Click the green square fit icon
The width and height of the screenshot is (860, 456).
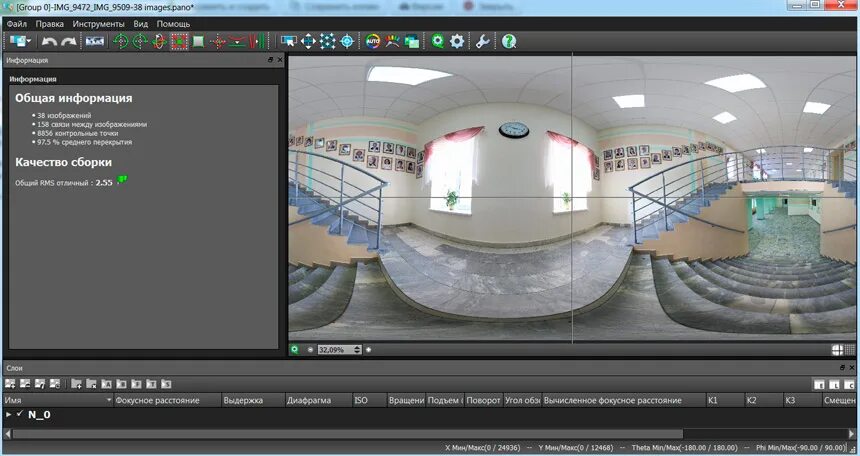[x=198, y=41]
